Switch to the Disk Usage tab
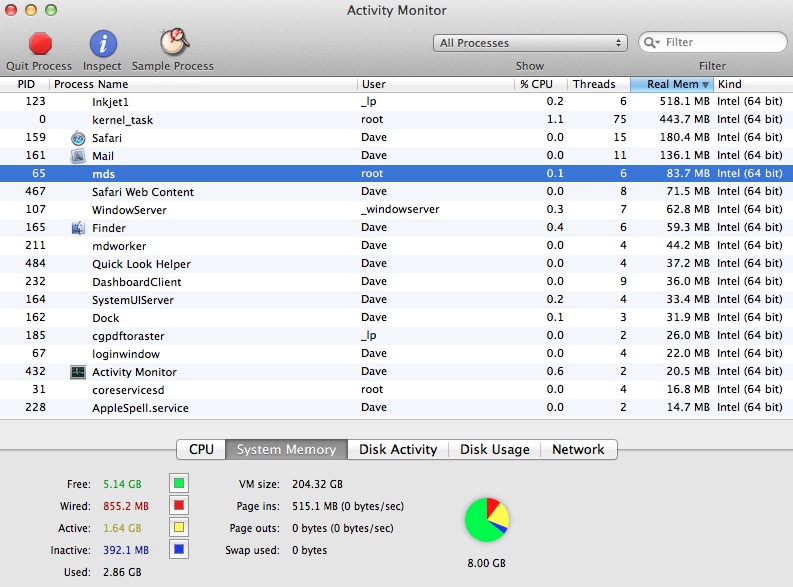Image resolution: width=793 pixels, height=587 pixels. (x=495, y=449)
